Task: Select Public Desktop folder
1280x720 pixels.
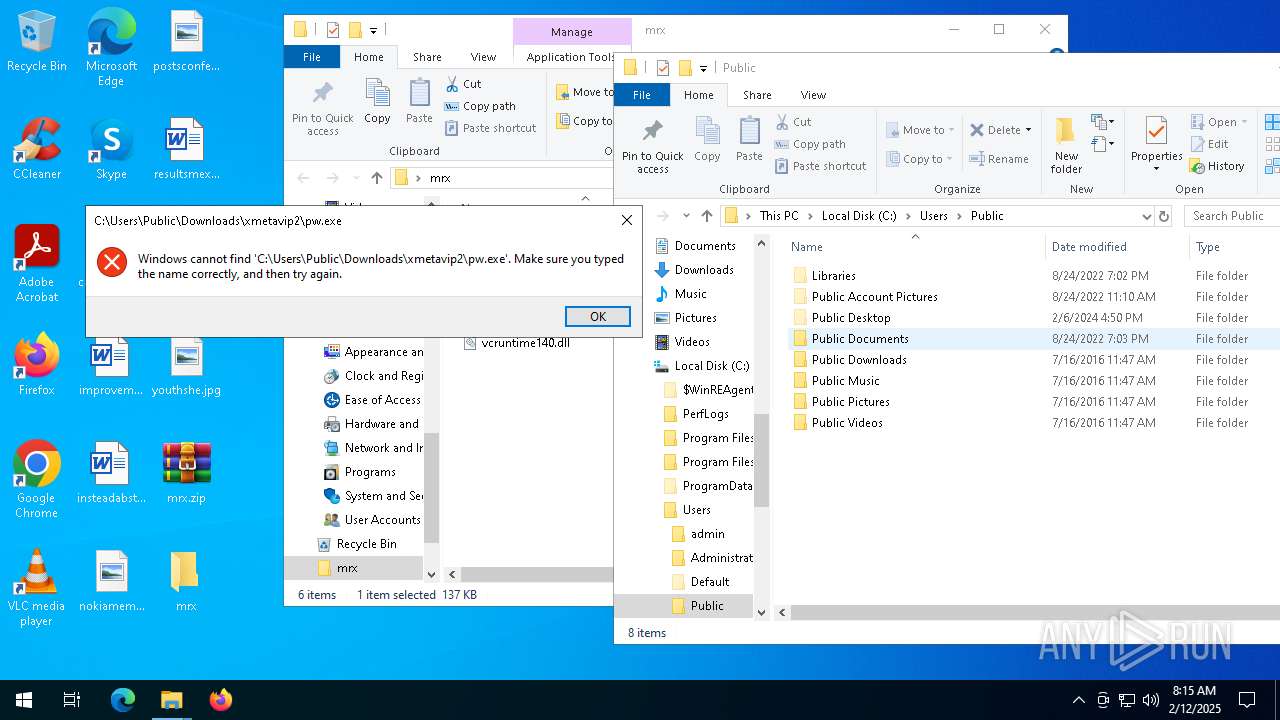Action: pyautogui.click(x=851, y=318)
